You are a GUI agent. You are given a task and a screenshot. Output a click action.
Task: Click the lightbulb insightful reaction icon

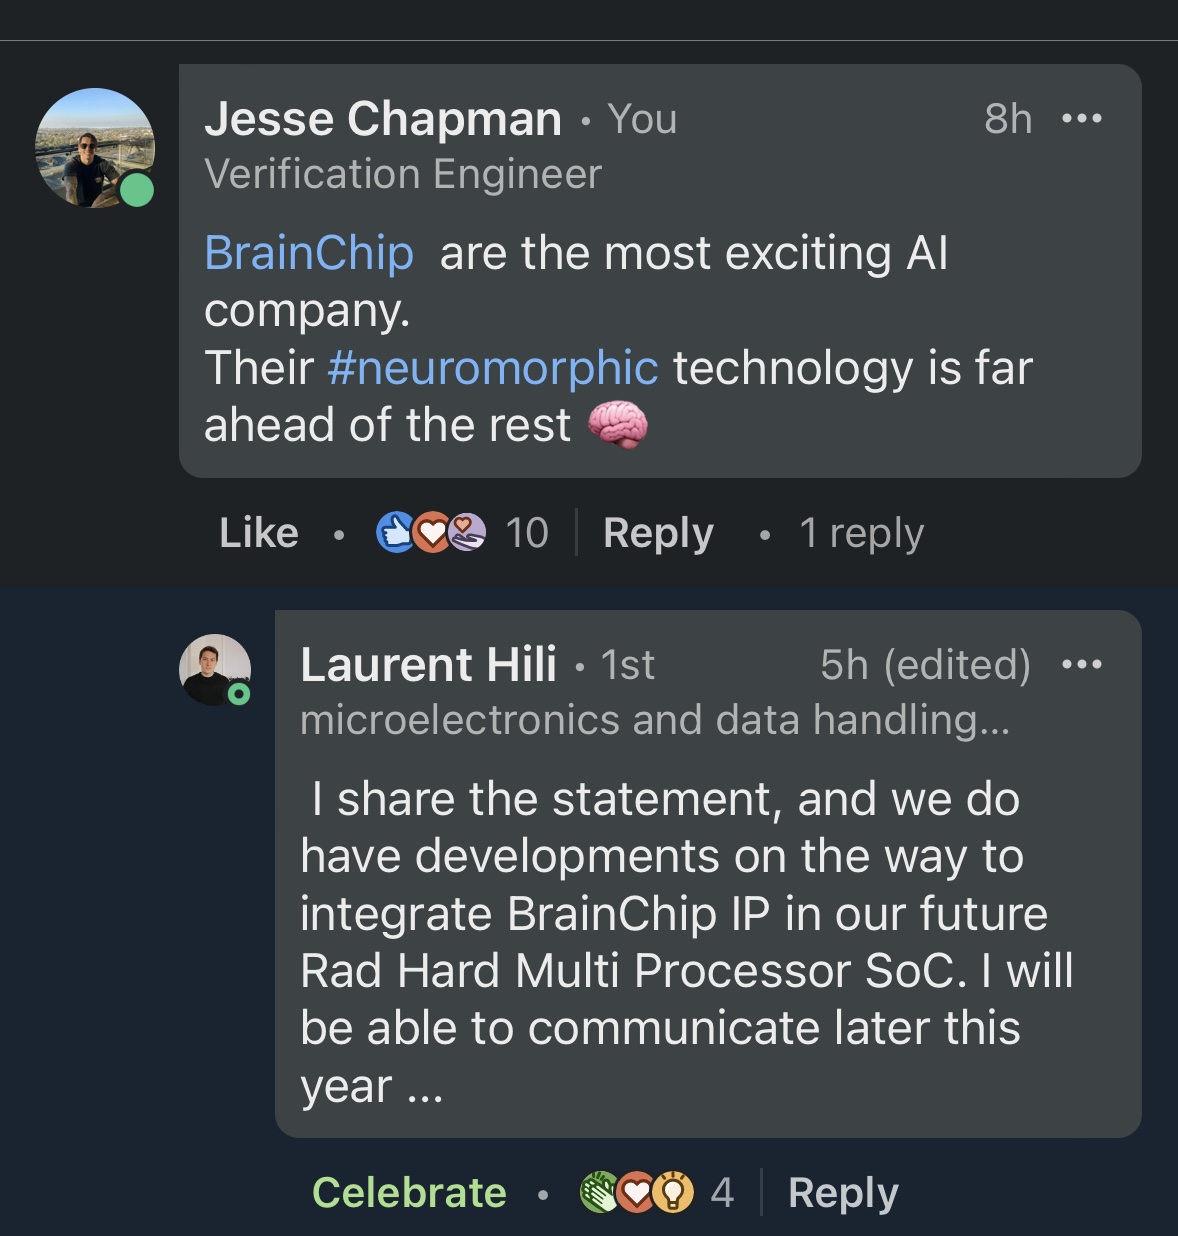click(x=673, y=1193)
